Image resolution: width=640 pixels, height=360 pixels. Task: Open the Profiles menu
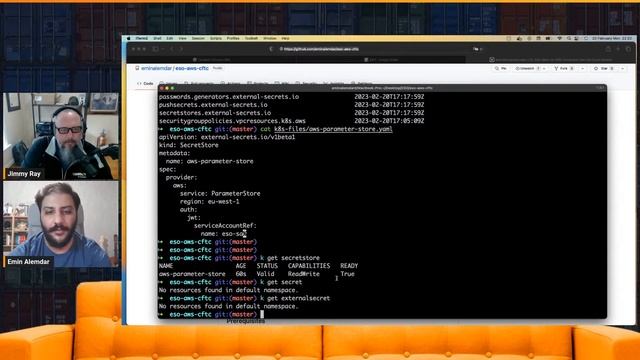pyautogui.click(x=233, y=38)
